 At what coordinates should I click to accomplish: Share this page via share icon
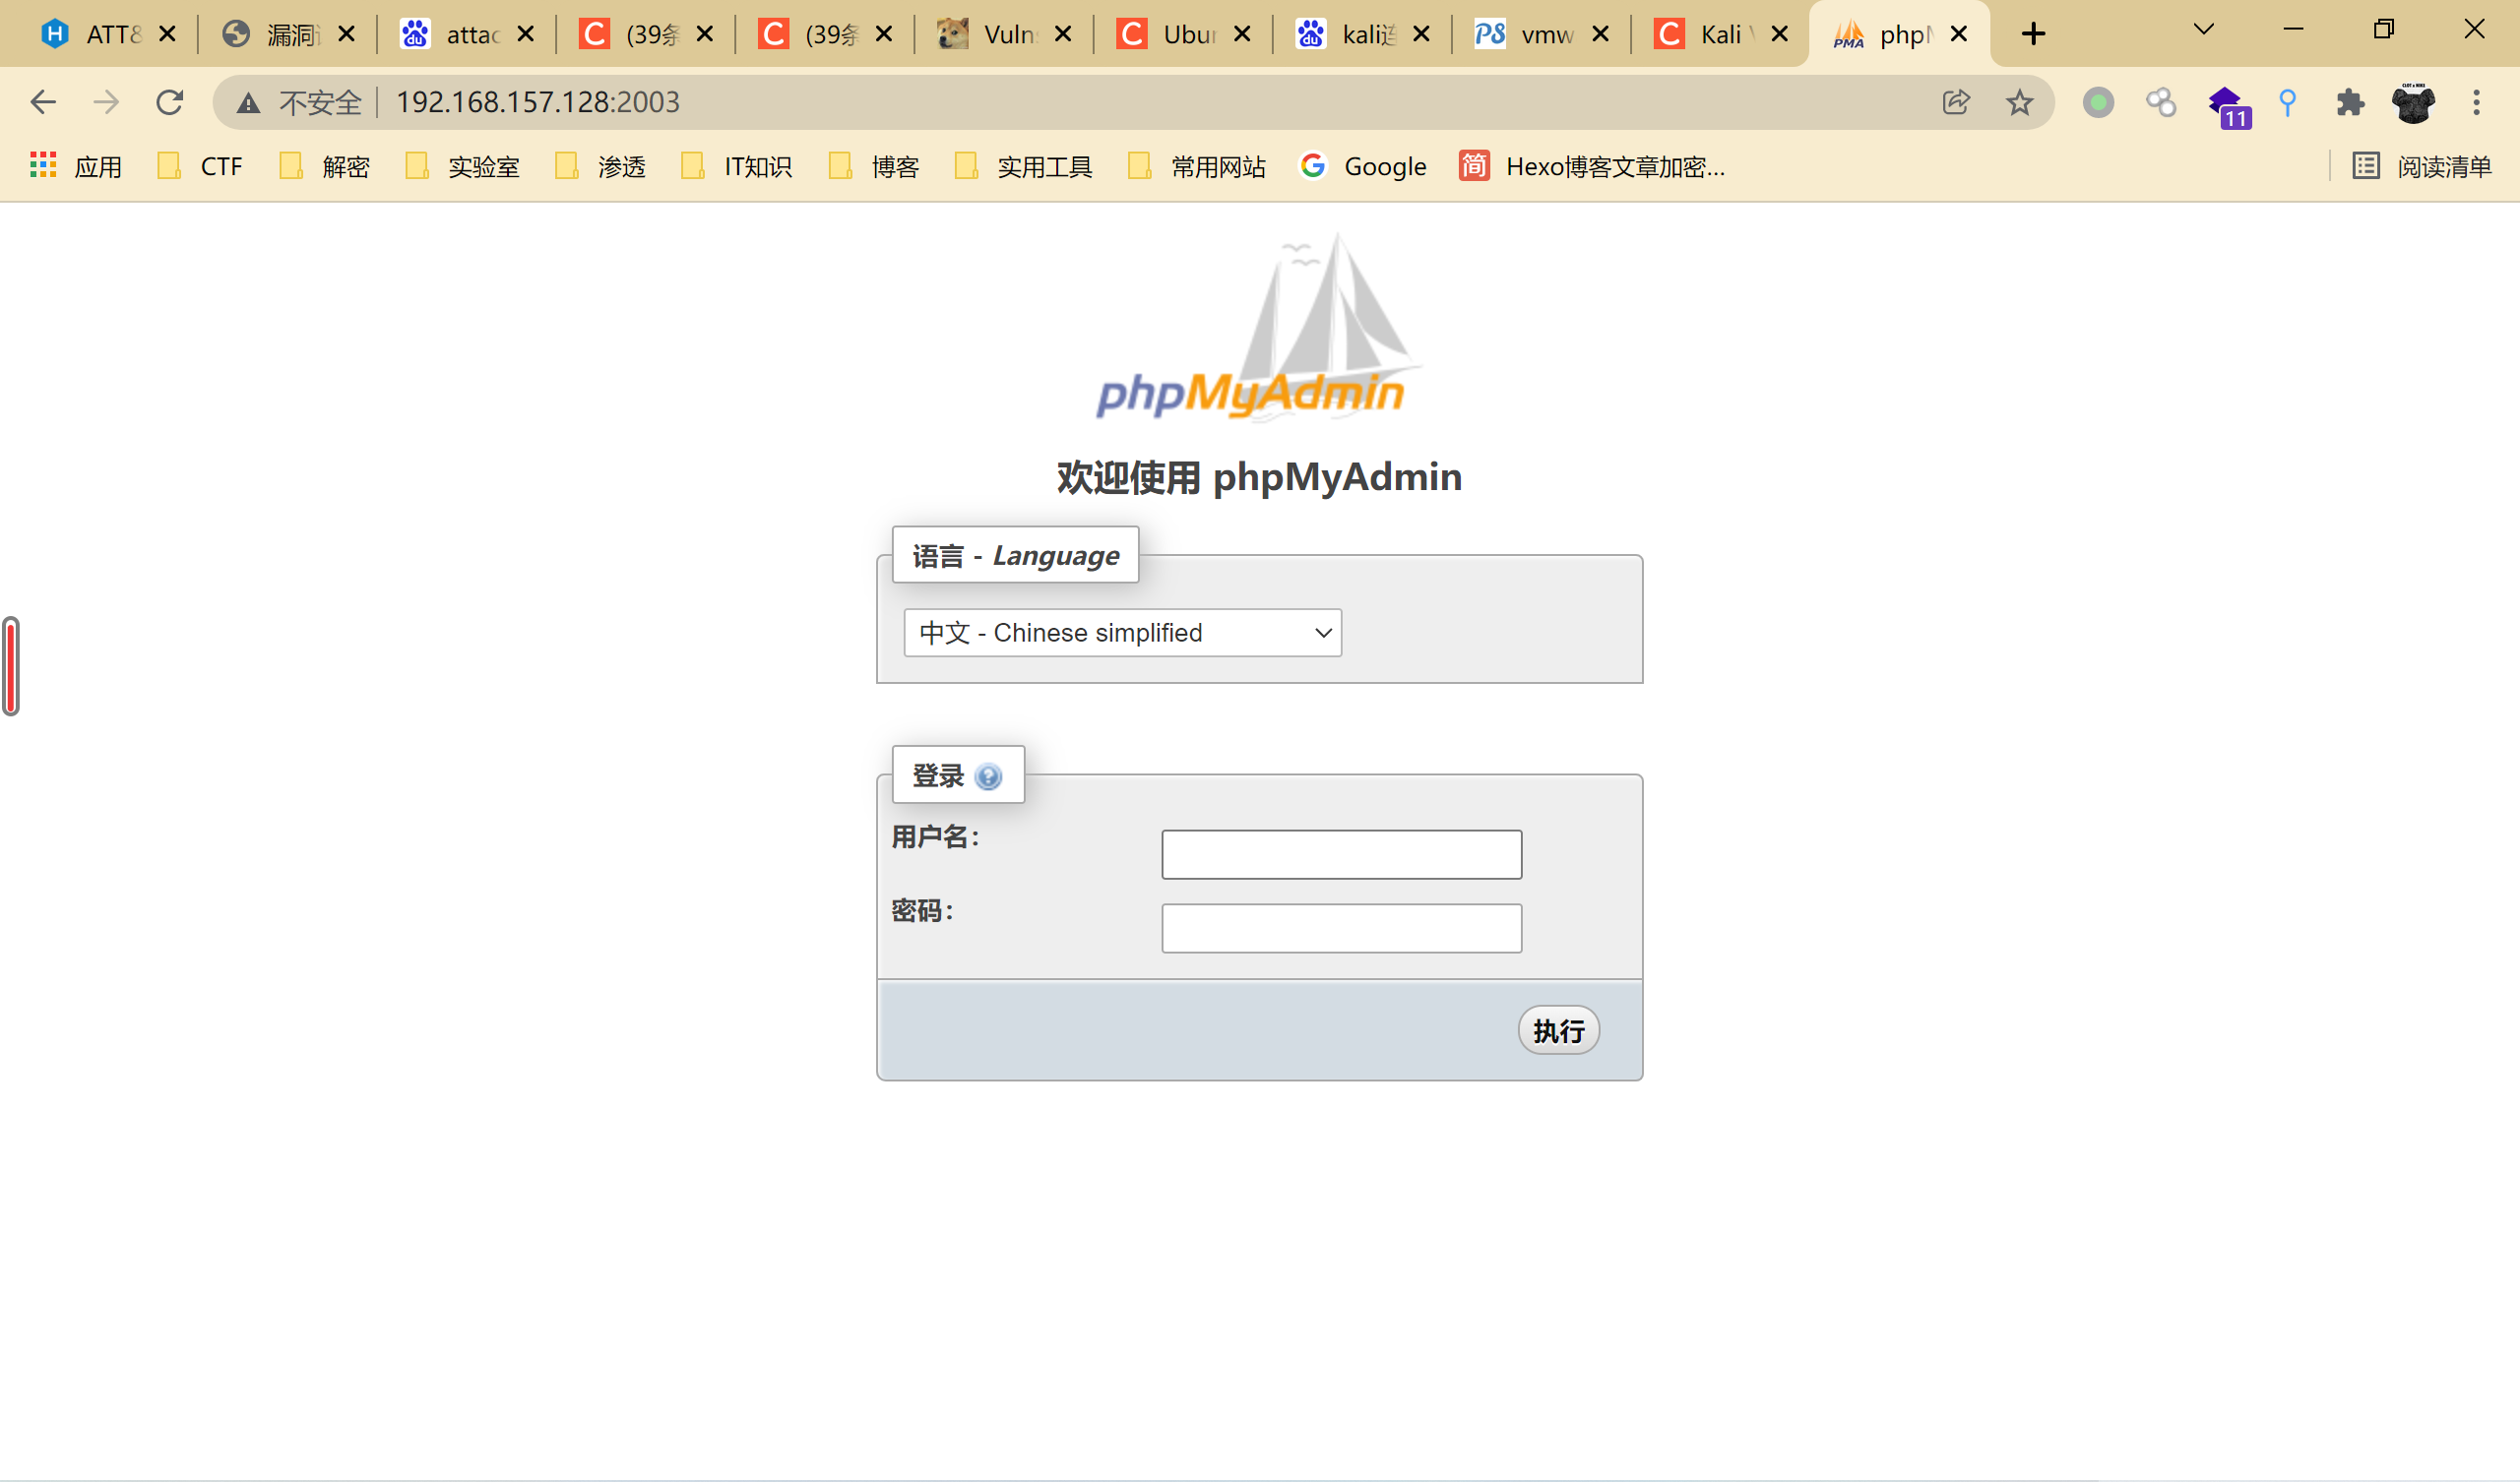tap(1956, 102)
